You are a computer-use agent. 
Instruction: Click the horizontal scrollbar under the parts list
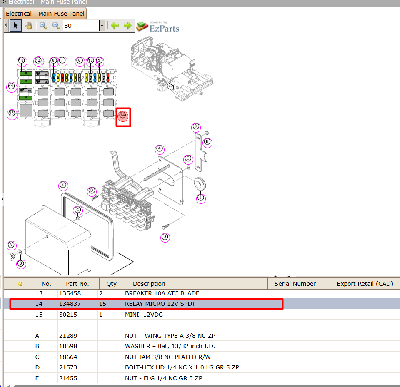[207, 386]
